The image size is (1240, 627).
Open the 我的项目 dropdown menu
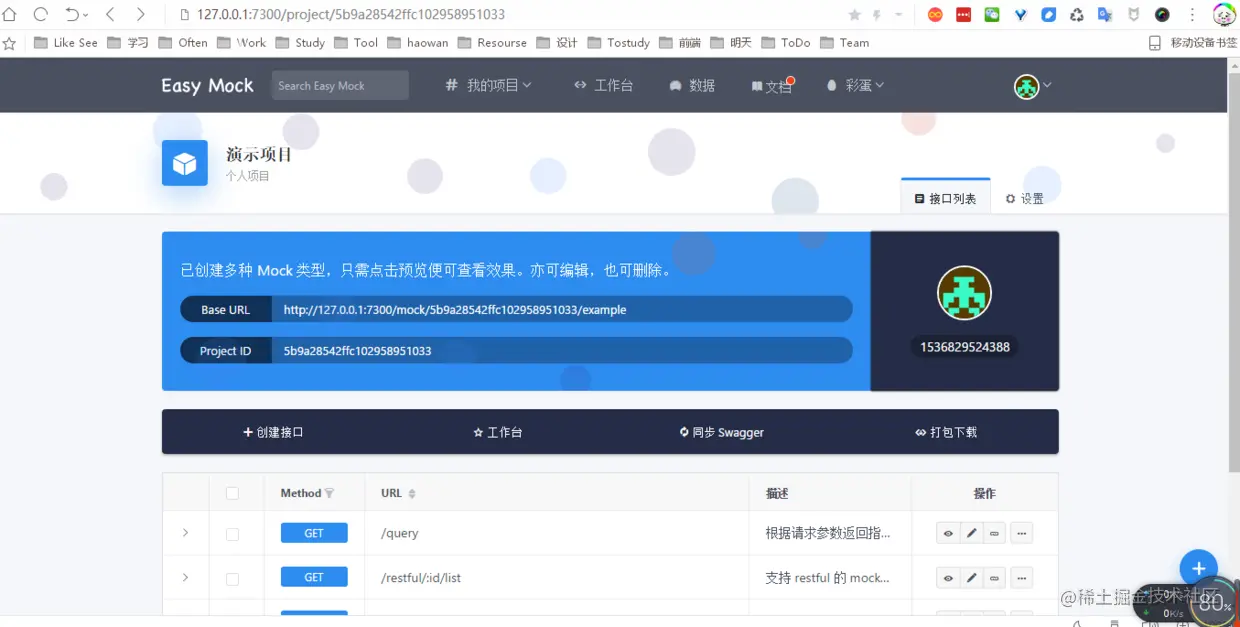tap(488, 85)
